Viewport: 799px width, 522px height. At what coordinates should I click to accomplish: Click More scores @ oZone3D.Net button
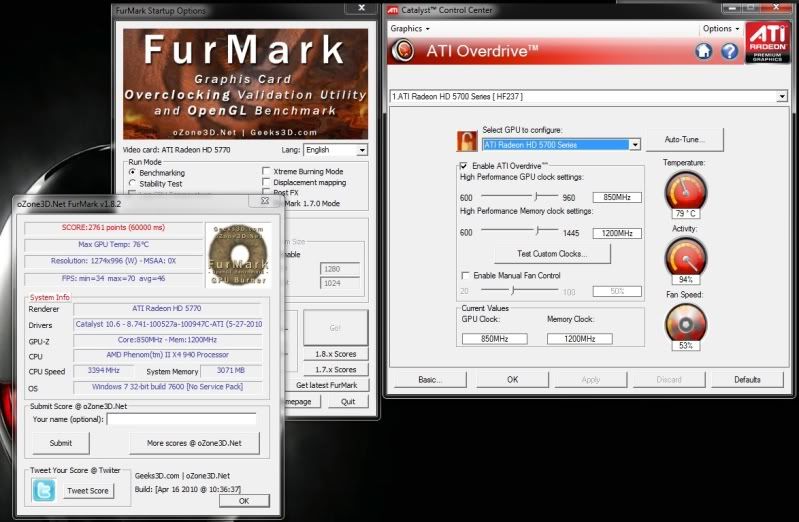pos(194,443)
